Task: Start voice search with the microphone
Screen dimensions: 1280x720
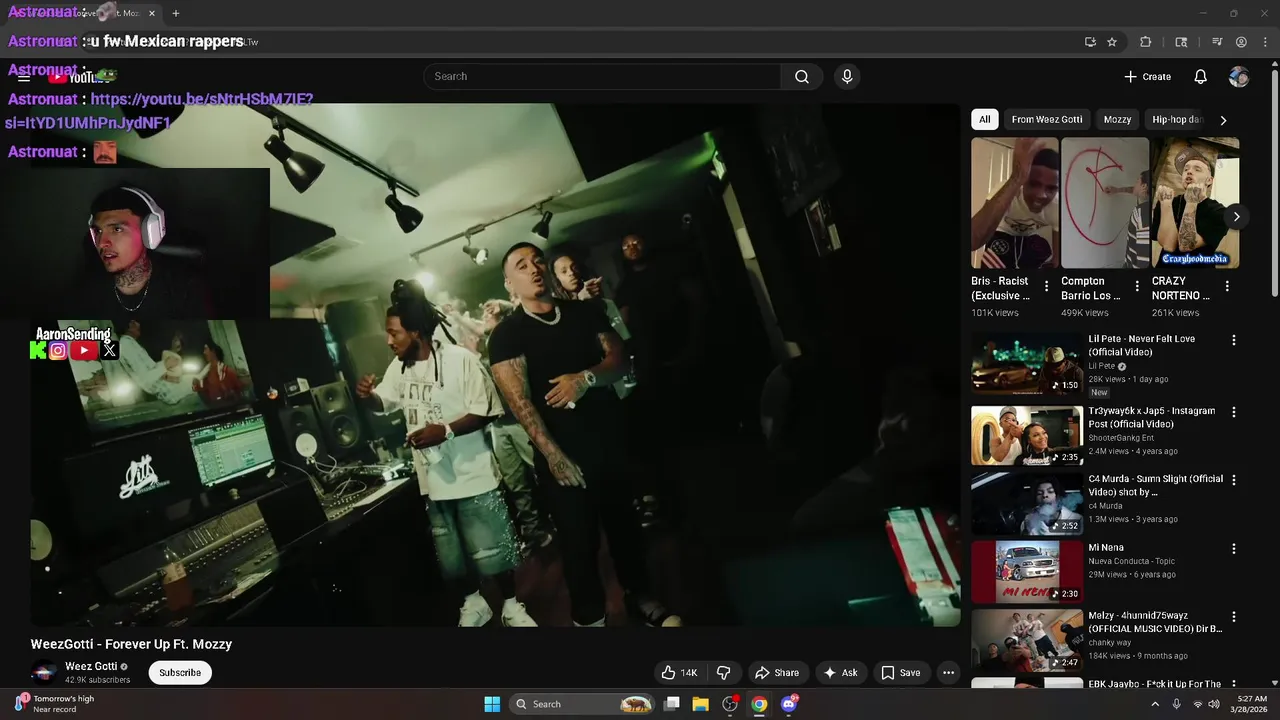Action: pyautogui.click(x=847, y=77)
